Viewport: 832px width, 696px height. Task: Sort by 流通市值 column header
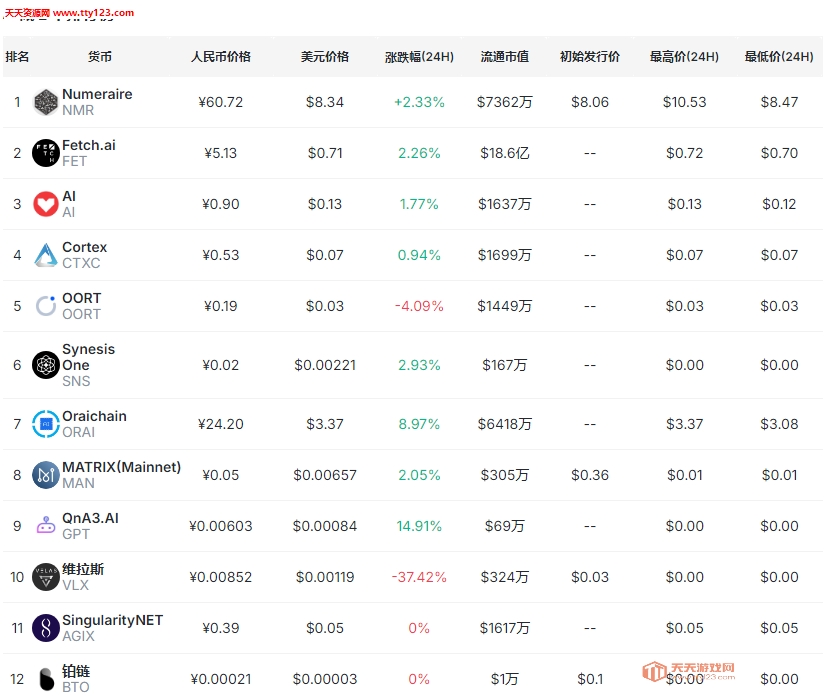505,57
